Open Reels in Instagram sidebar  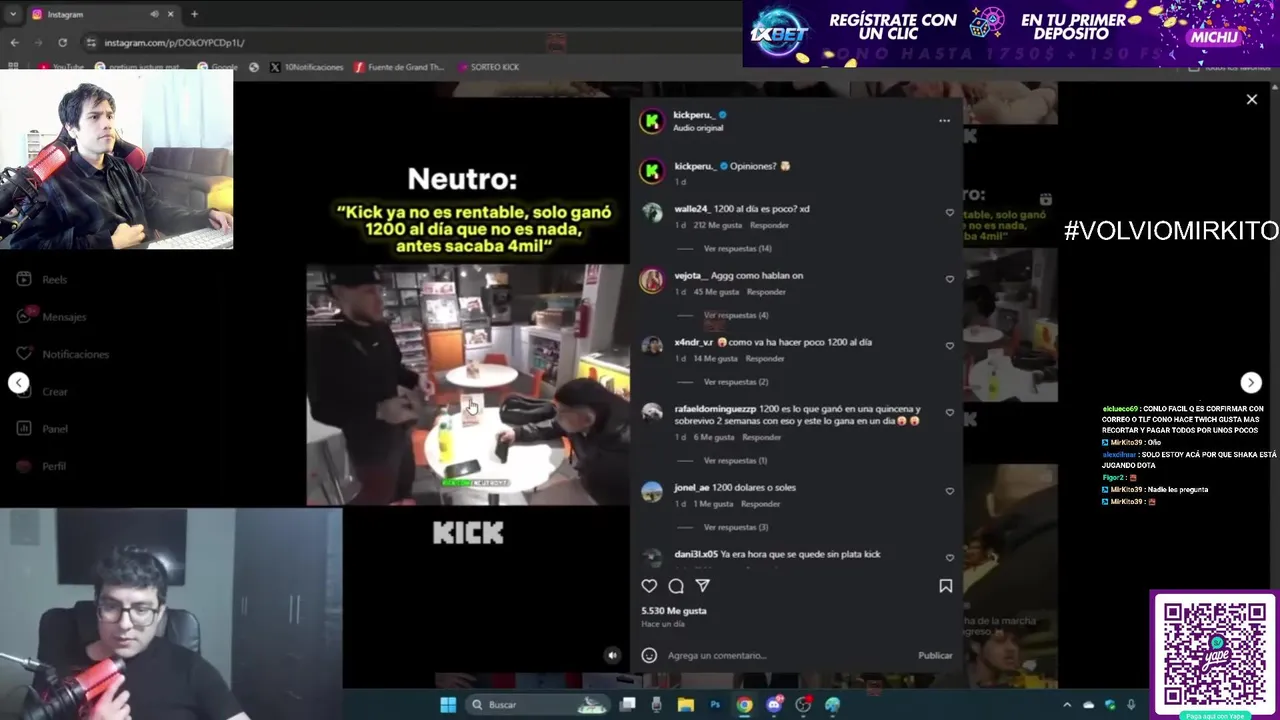42,280
